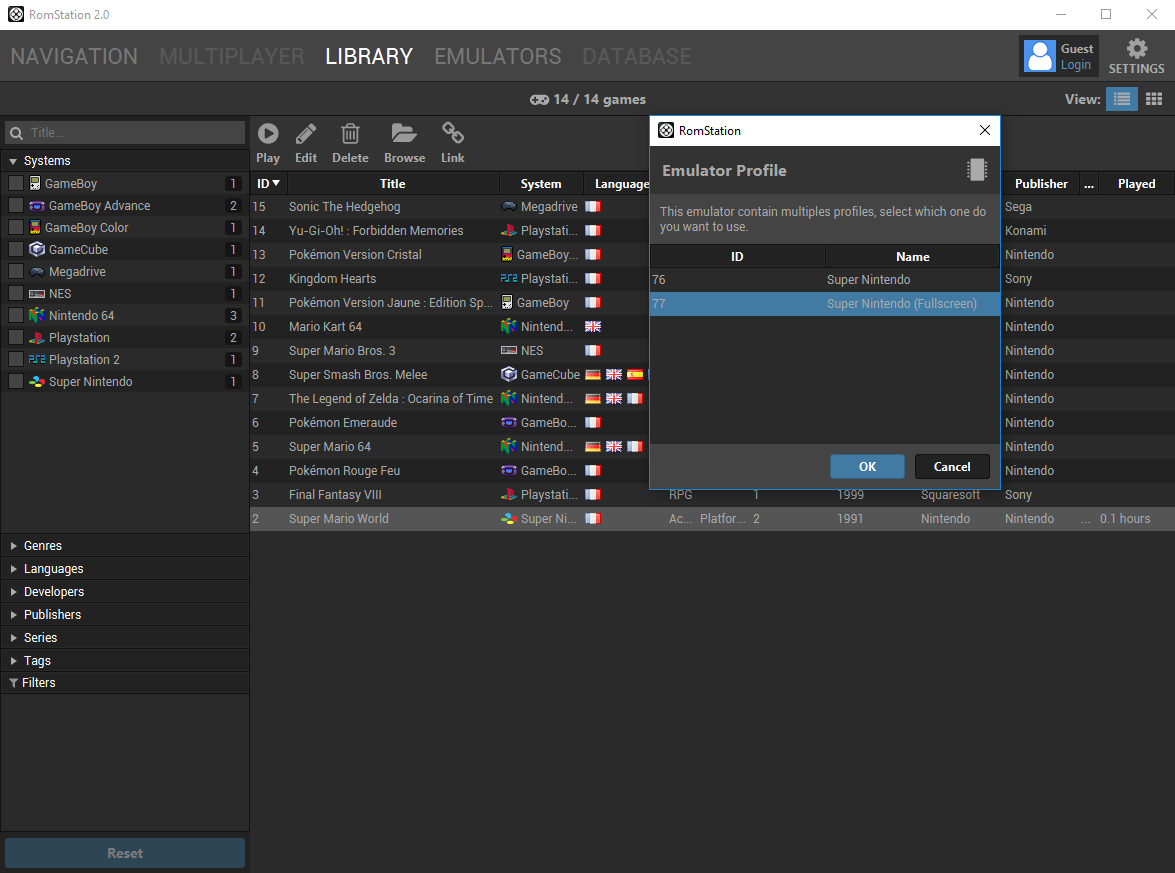
Task: Check the Megadrive checkbox
Action: coord(16,271)
